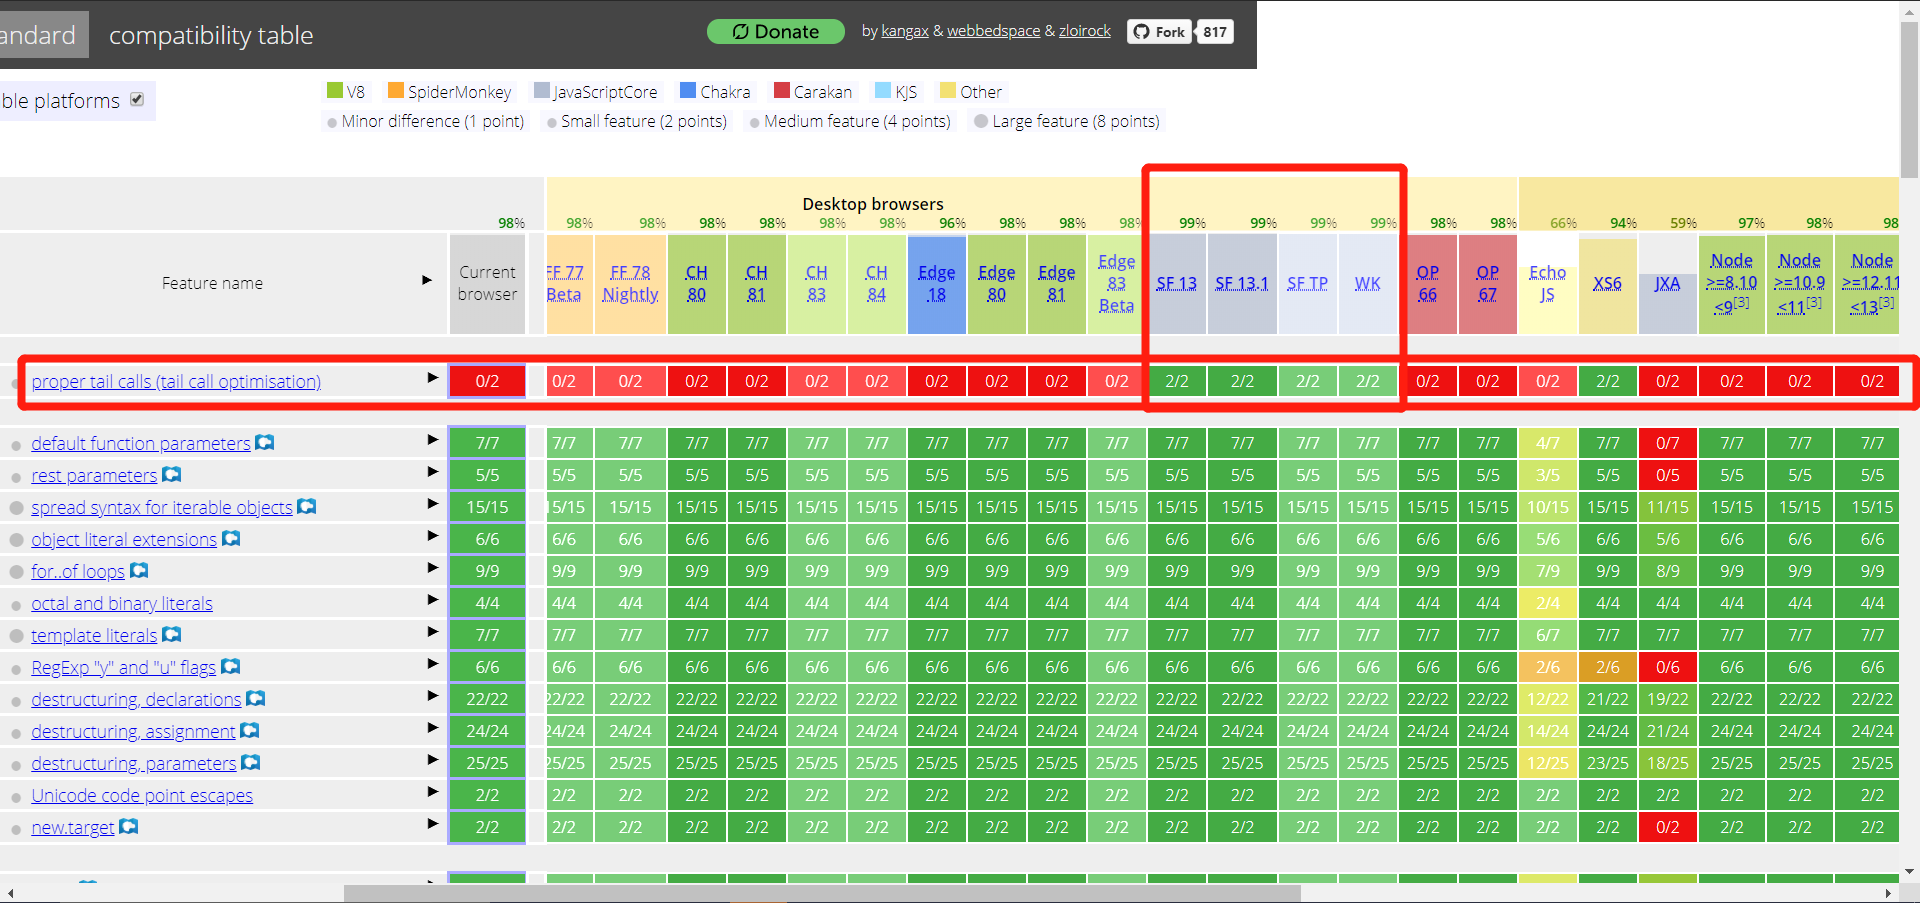1920x903 pixels.
Task: Open the flag icon next to new.target
Action: [x=128, y=826]
